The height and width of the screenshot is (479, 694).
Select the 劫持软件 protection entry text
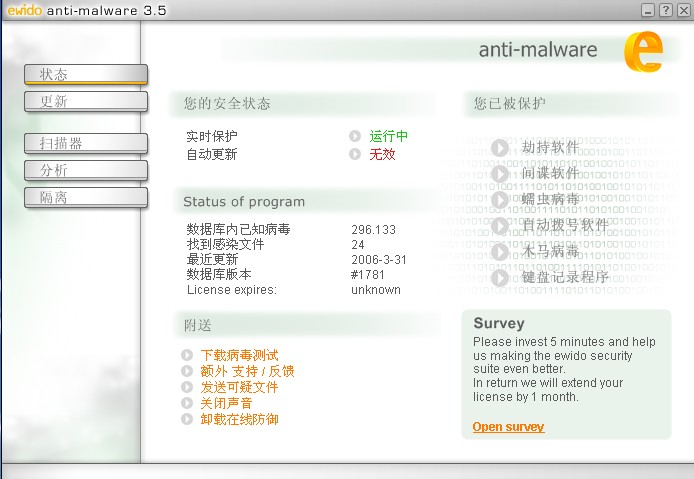[x=550, y=147]
